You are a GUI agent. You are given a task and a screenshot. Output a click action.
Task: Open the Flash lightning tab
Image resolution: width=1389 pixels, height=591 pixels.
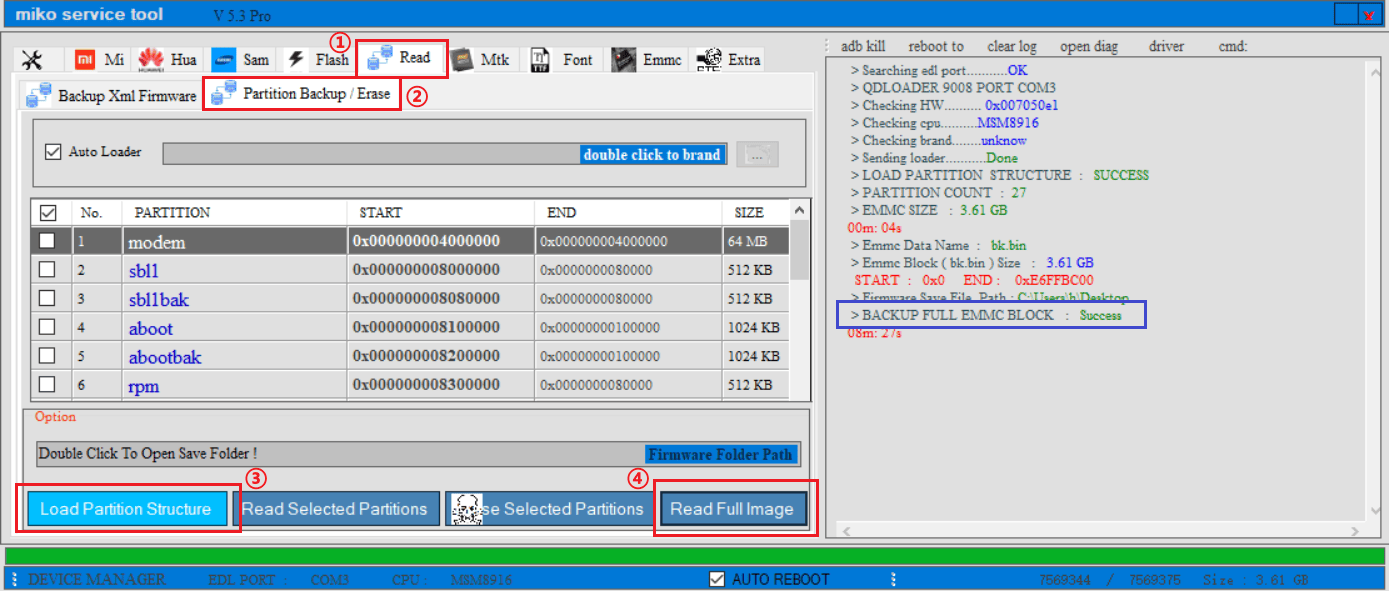(x=318, y=60)
